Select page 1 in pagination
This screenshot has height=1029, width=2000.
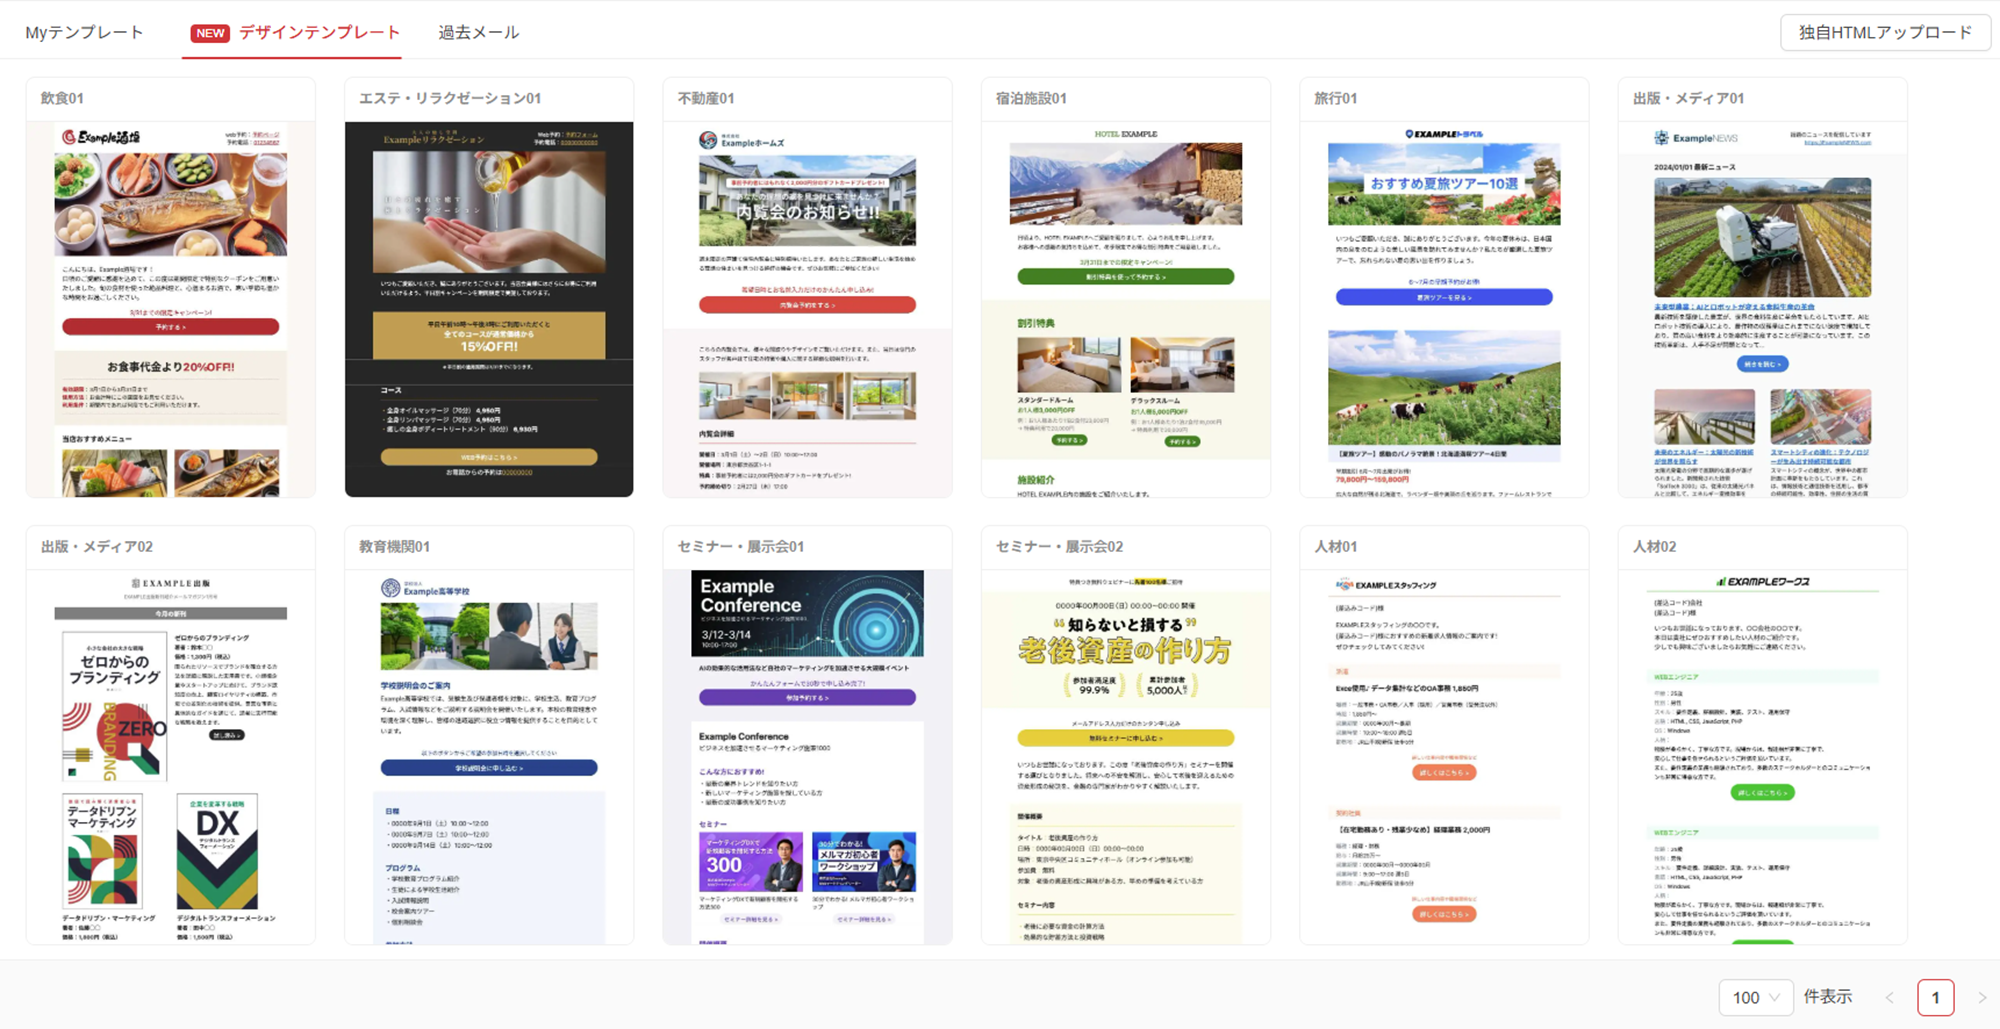[x=1935, y=997]
